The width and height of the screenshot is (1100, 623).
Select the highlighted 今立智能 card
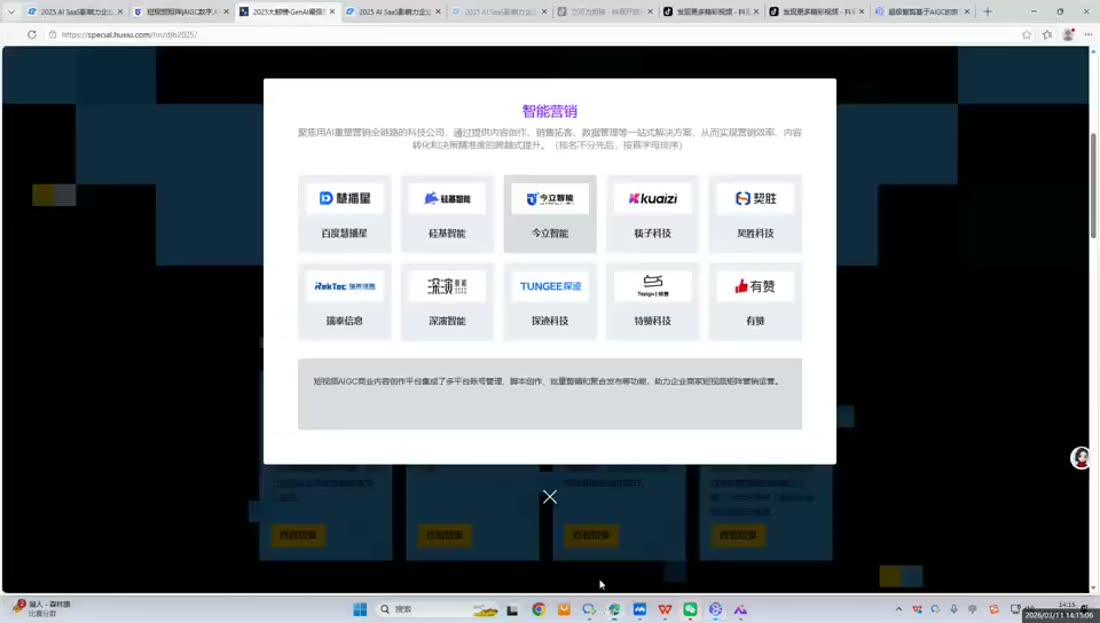coord(550,213)
